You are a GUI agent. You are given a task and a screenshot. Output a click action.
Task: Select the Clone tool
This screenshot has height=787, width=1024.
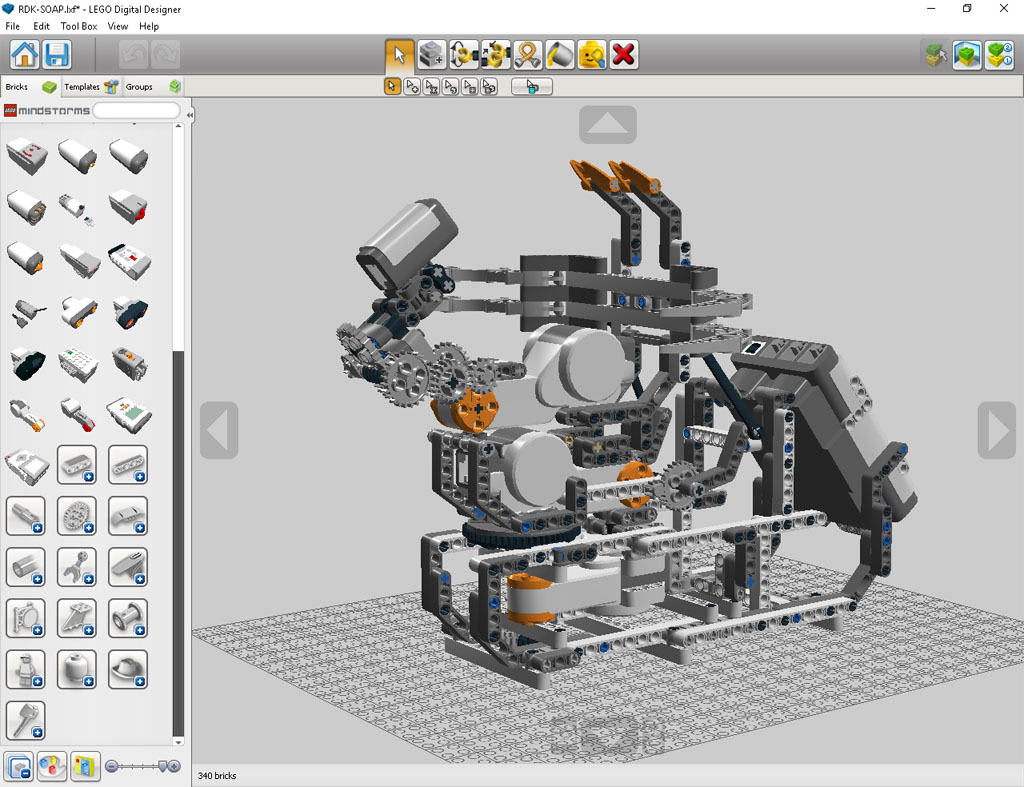pos(432,54)
